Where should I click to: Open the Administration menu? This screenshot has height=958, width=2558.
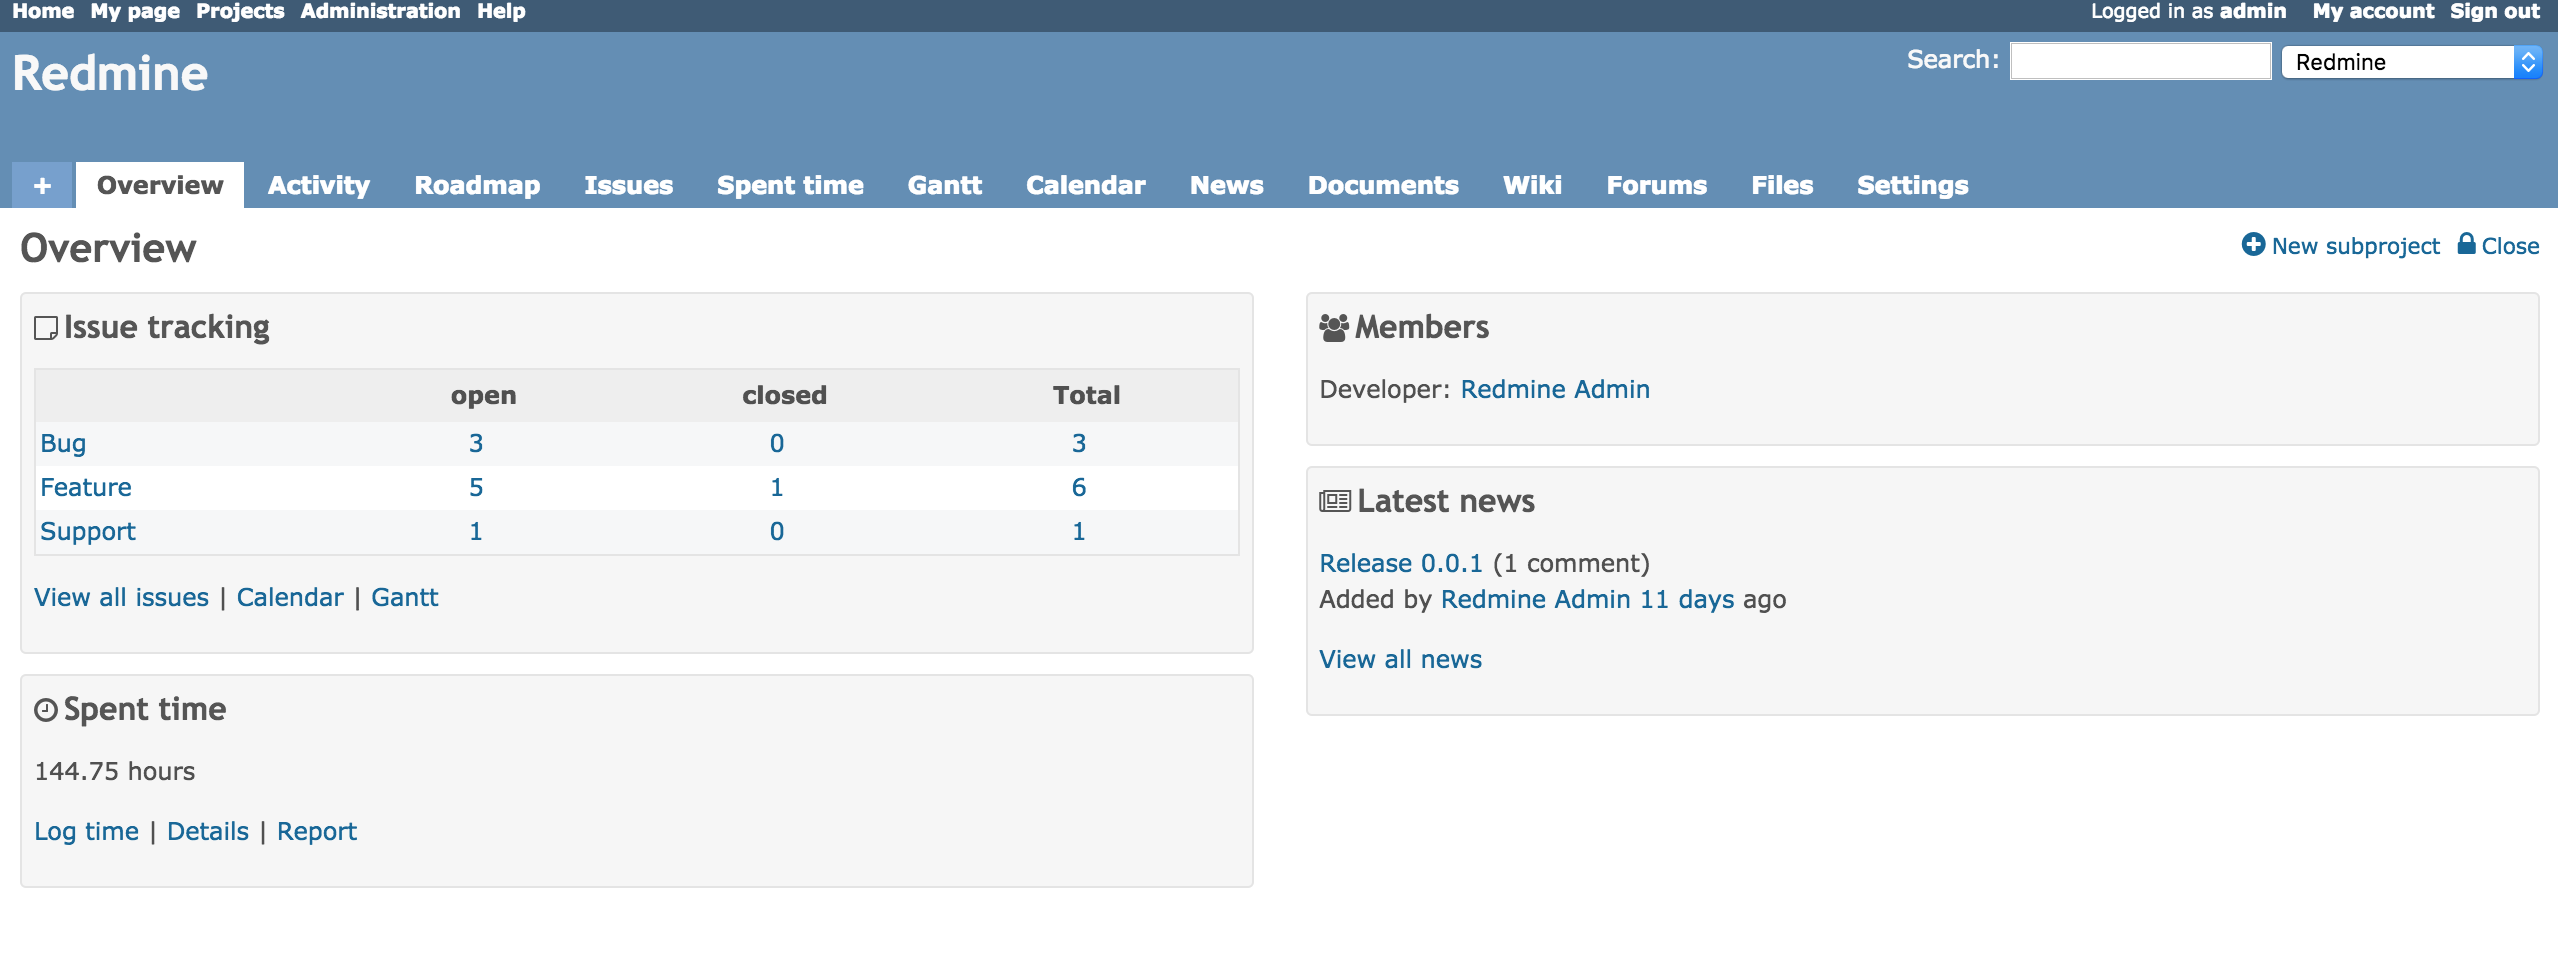coord(380,12)
